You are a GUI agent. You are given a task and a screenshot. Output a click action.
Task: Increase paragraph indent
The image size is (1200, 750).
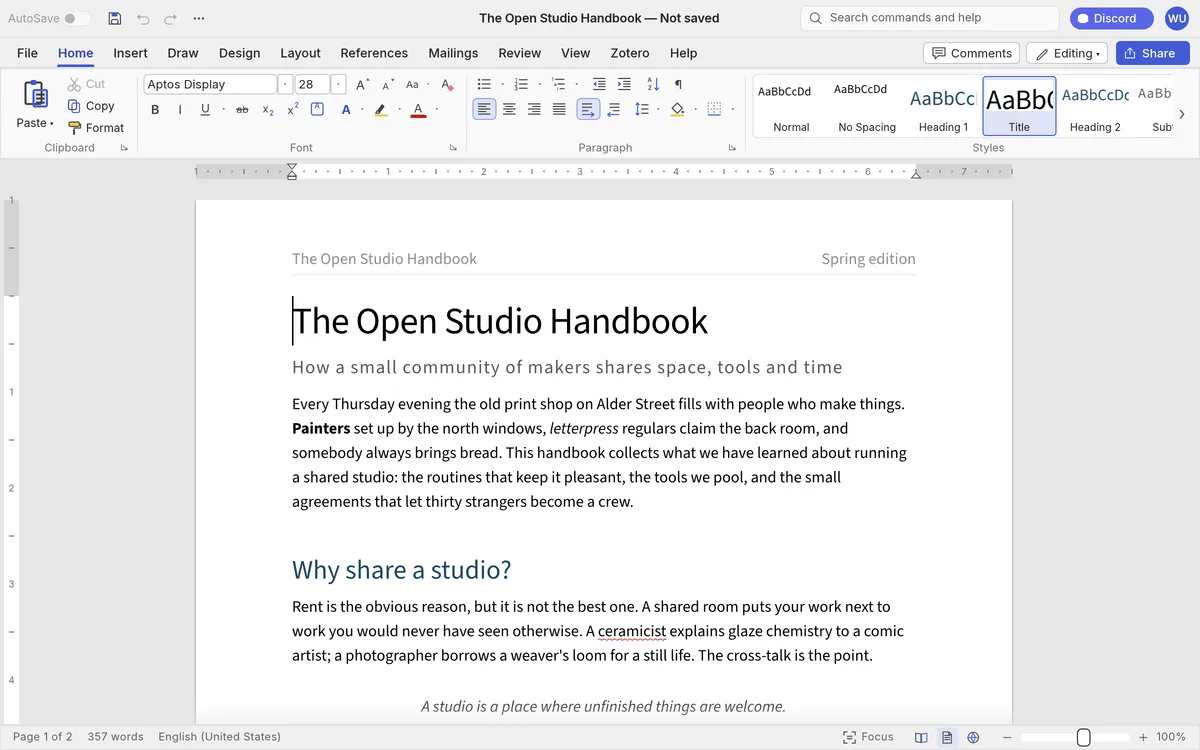click(x=624, y=84)
